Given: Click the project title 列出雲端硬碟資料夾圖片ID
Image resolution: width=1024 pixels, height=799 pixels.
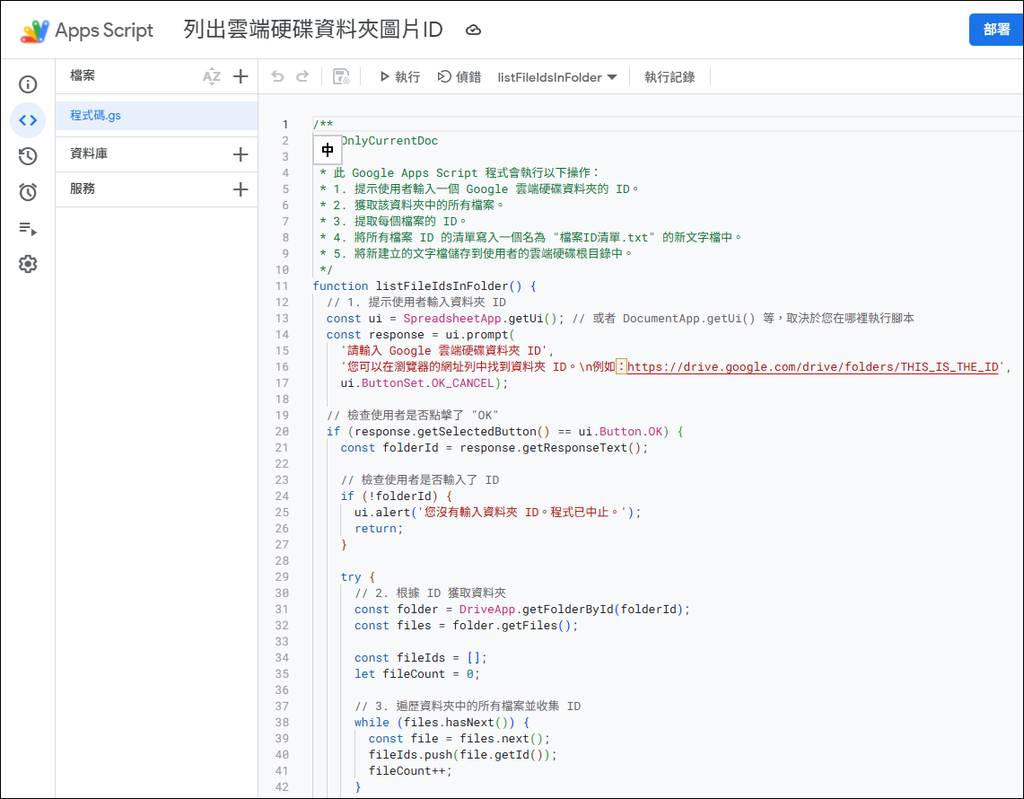Looking at the screenshot, I should tap(313, 30).
